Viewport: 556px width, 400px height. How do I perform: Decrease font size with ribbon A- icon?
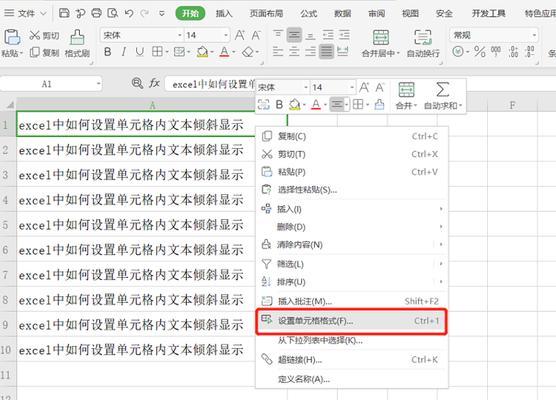(x=256, y=35)
